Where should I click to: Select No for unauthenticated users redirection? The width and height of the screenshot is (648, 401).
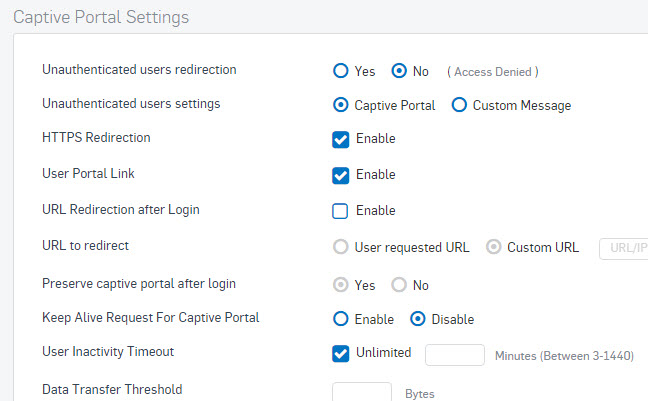pos(399,71)
